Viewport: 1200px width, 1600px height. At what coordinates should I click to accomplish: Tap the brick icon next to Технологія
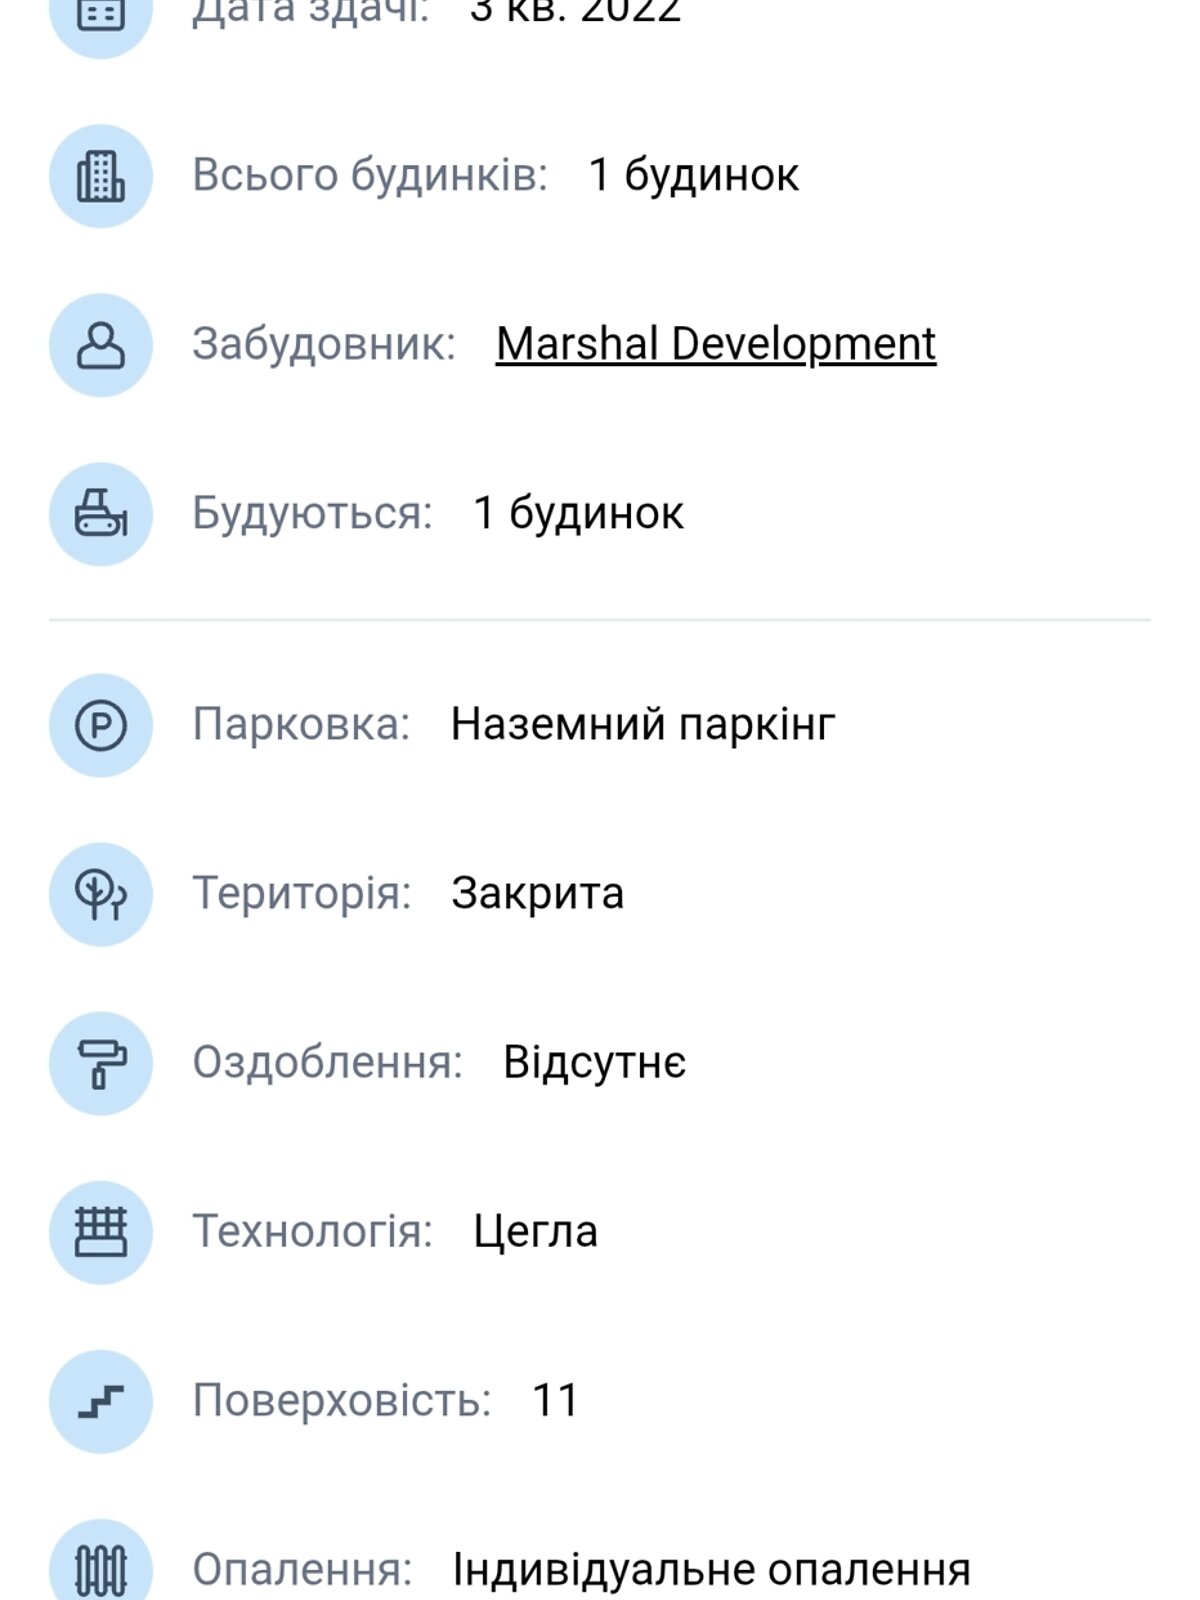click(99, 1233)
